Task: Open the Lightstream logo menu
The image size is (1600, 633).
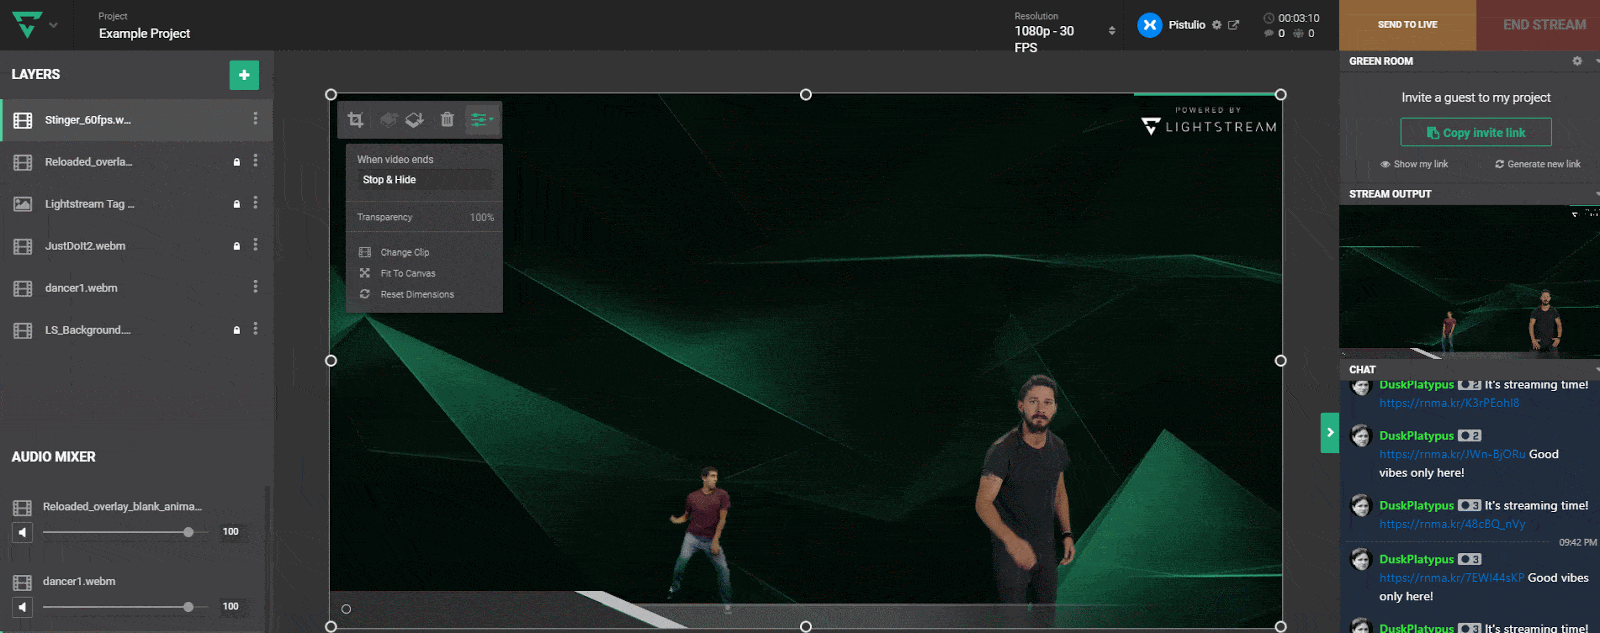Action: [x=33, y=24]
